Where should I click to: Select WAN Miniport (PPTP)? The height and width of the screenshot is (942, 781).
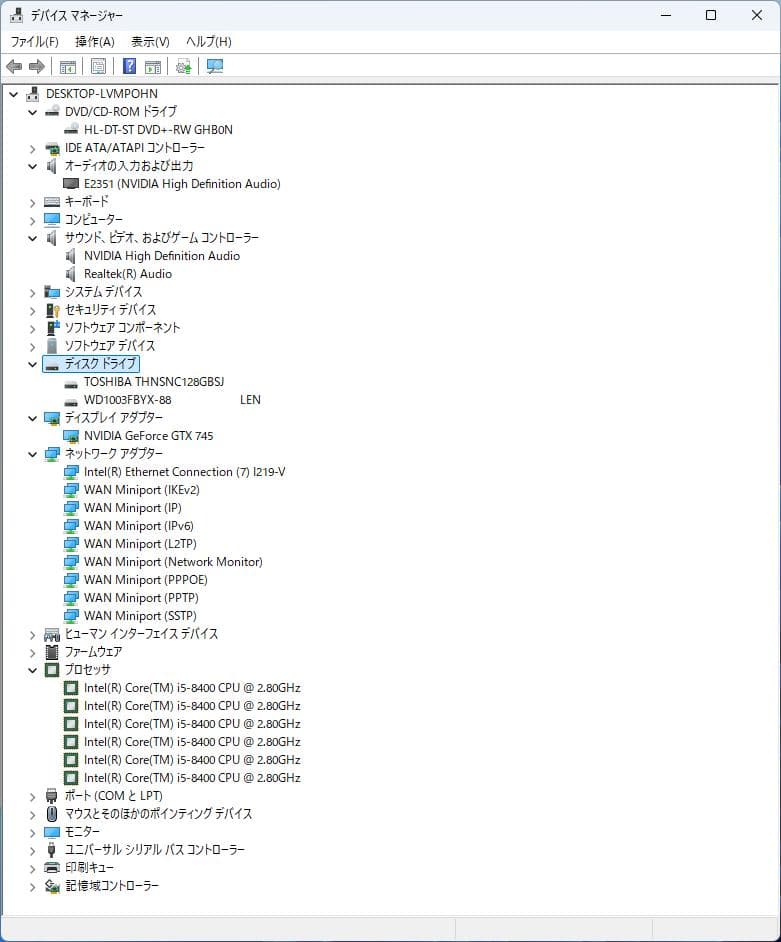click(141, 598)
